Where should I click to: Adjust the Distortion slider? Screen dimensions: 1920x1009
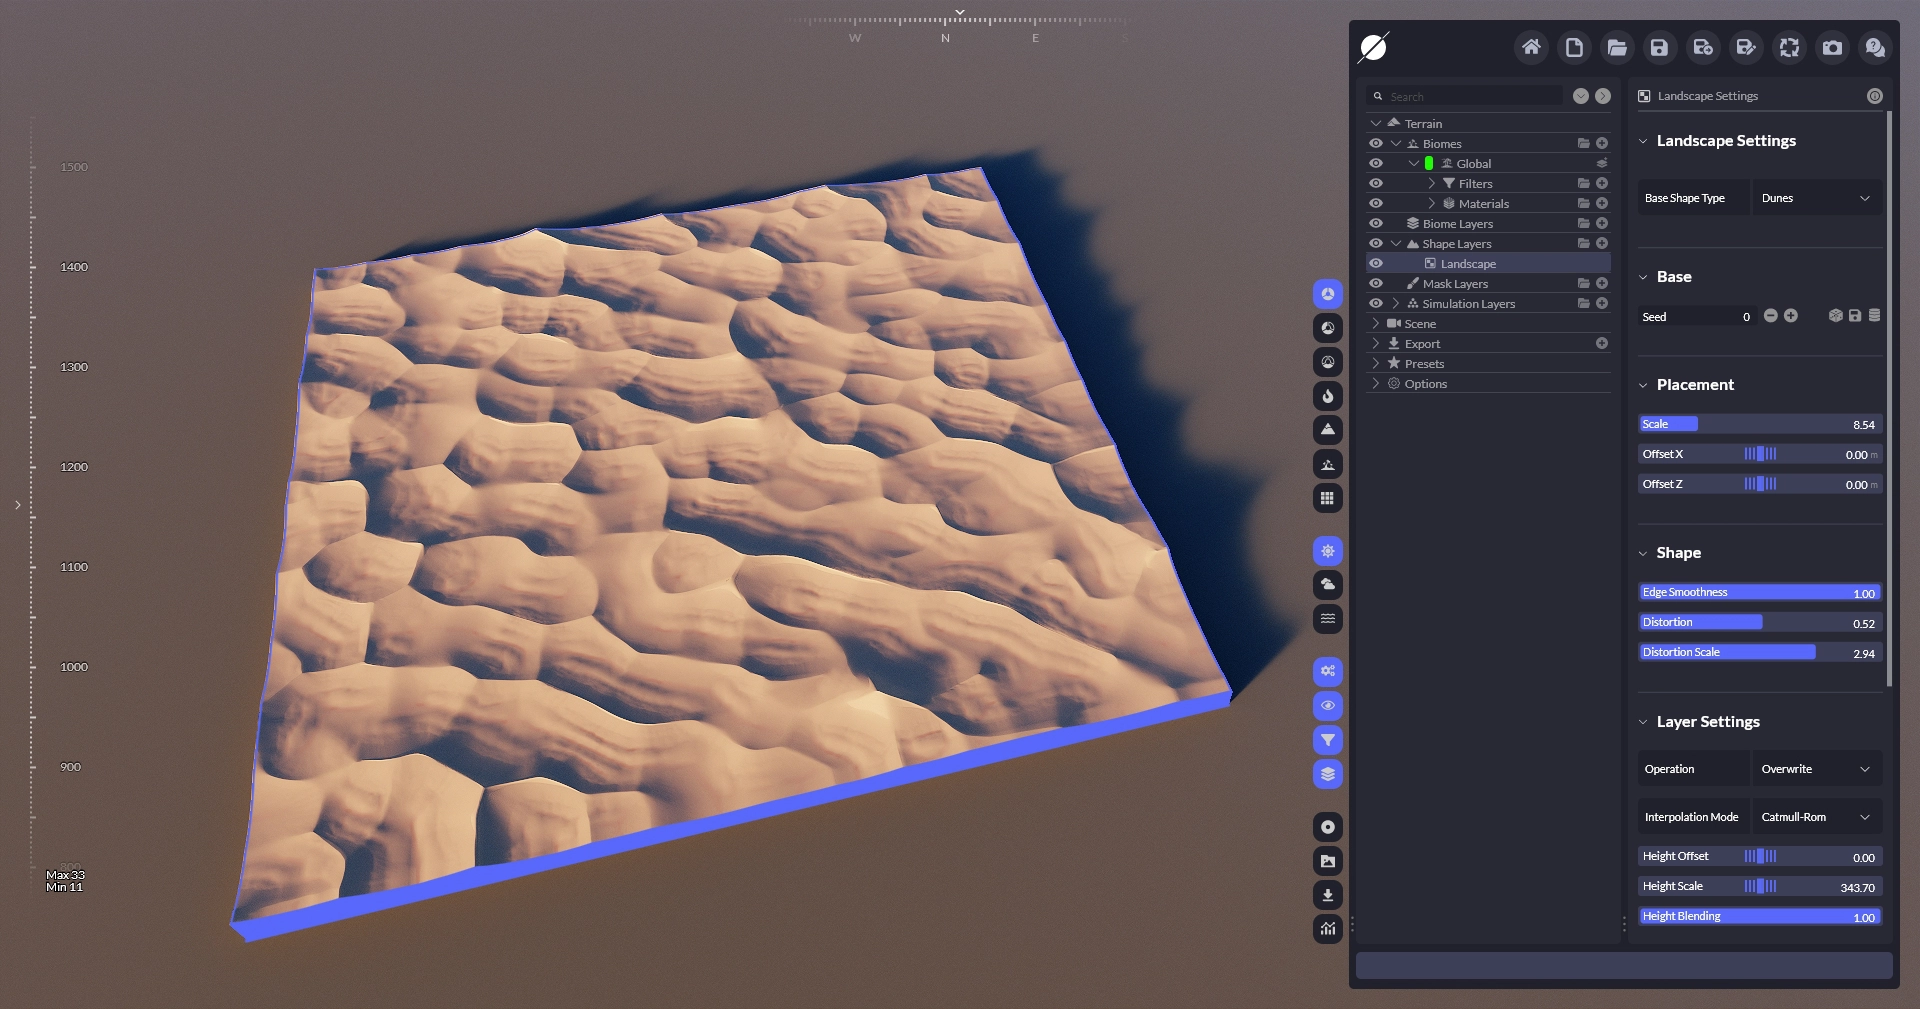(x=1760, y=622)
